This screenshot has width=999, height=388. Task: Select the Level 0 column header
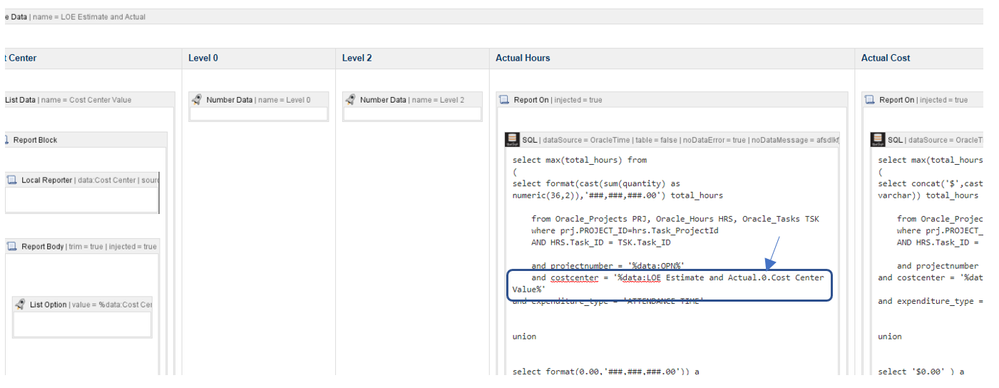(x=203, y=58)
